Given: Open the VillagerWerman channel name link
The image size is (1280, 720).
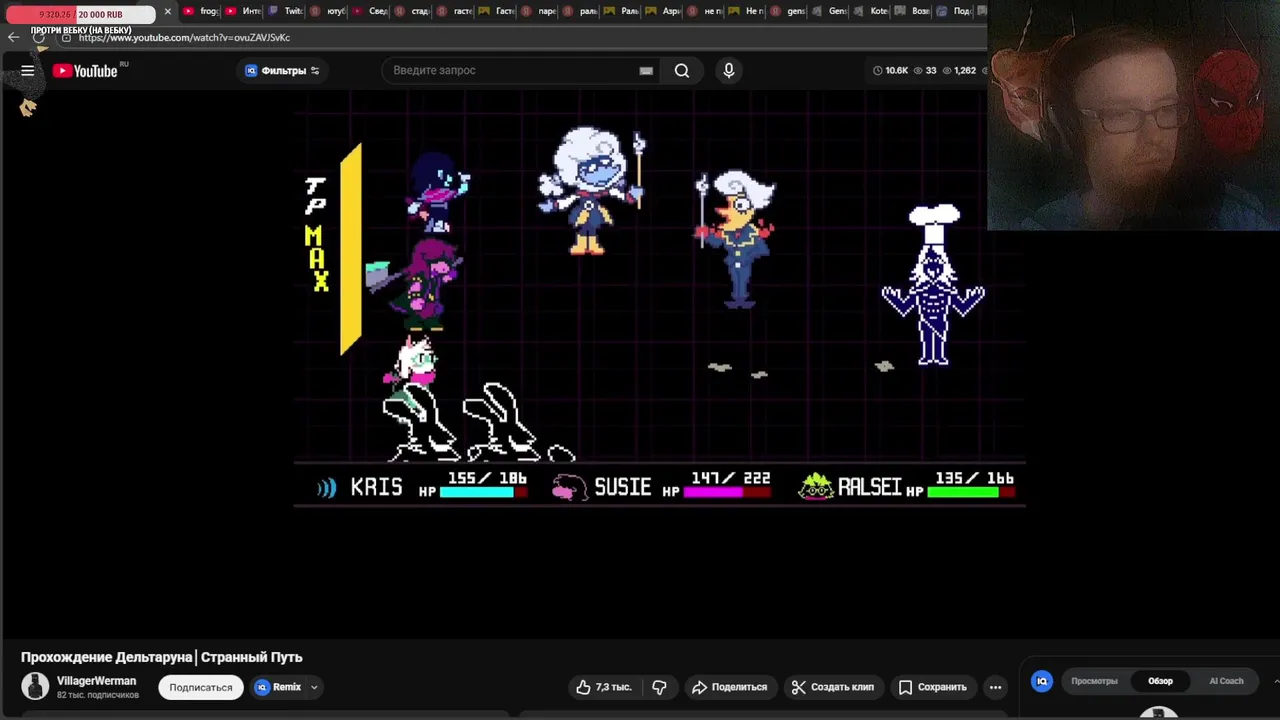Looking at the screenshot, I should click(x=96, y=681).
